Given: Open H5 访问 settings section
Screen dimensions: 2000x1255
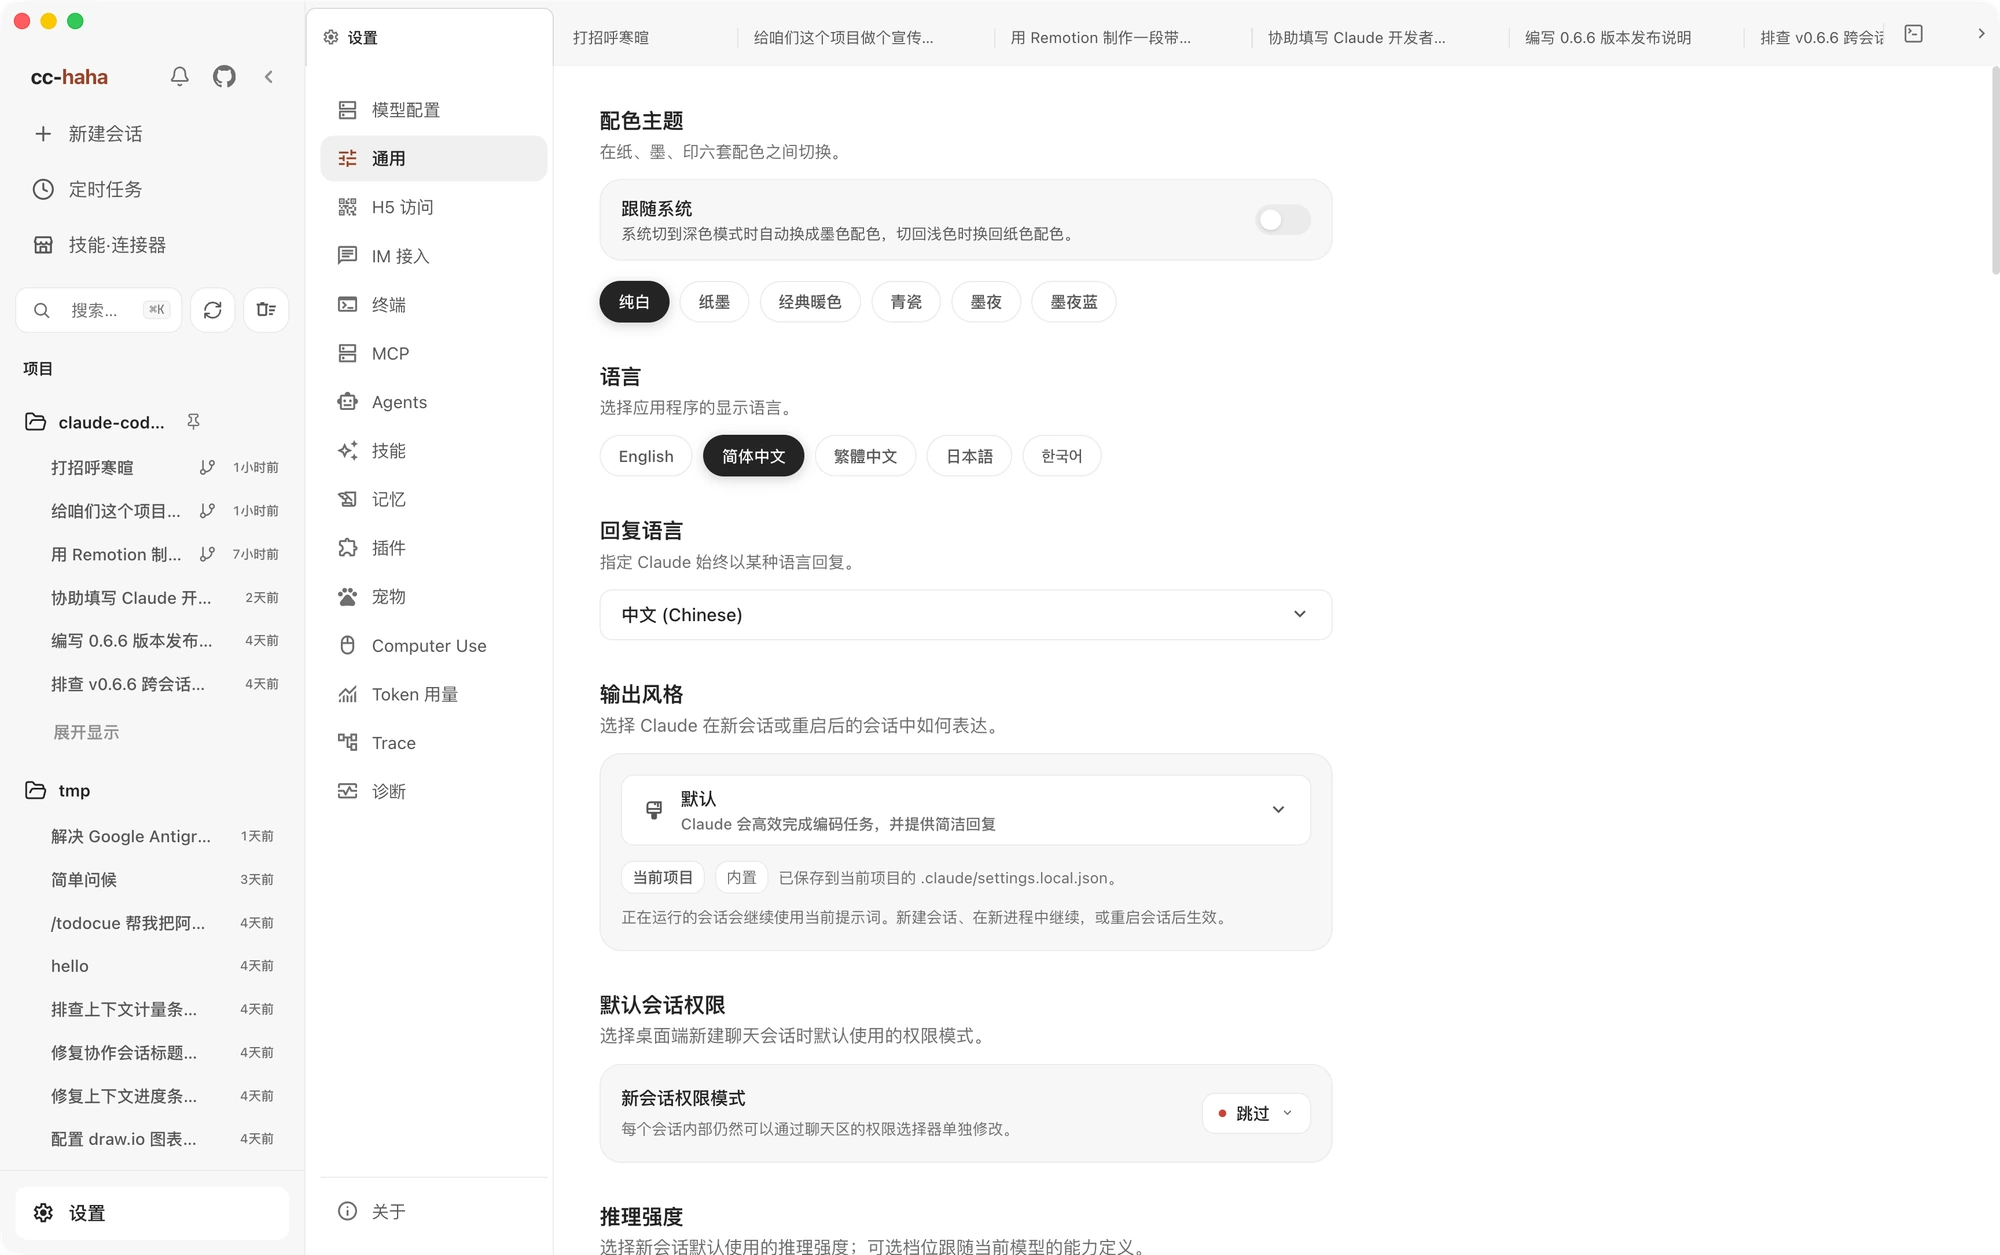Looking at the screenshot, I should pos(433,207).
